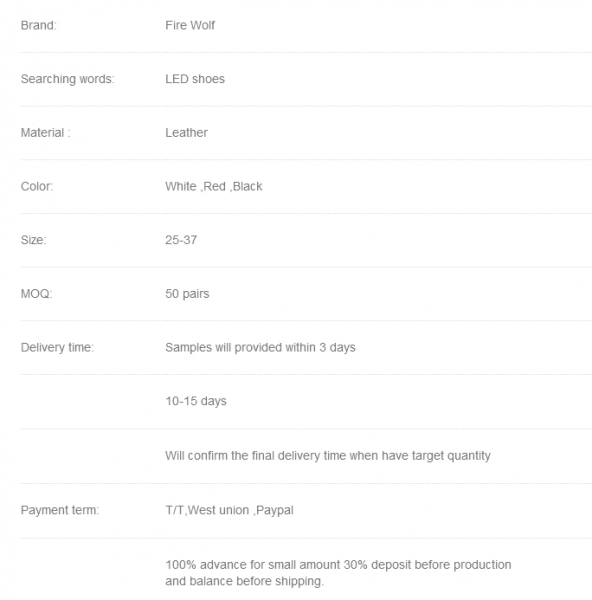This screenshot has height=600, width=592.
Task: Select the White, Red, Black color text
Action: point(214,186)
